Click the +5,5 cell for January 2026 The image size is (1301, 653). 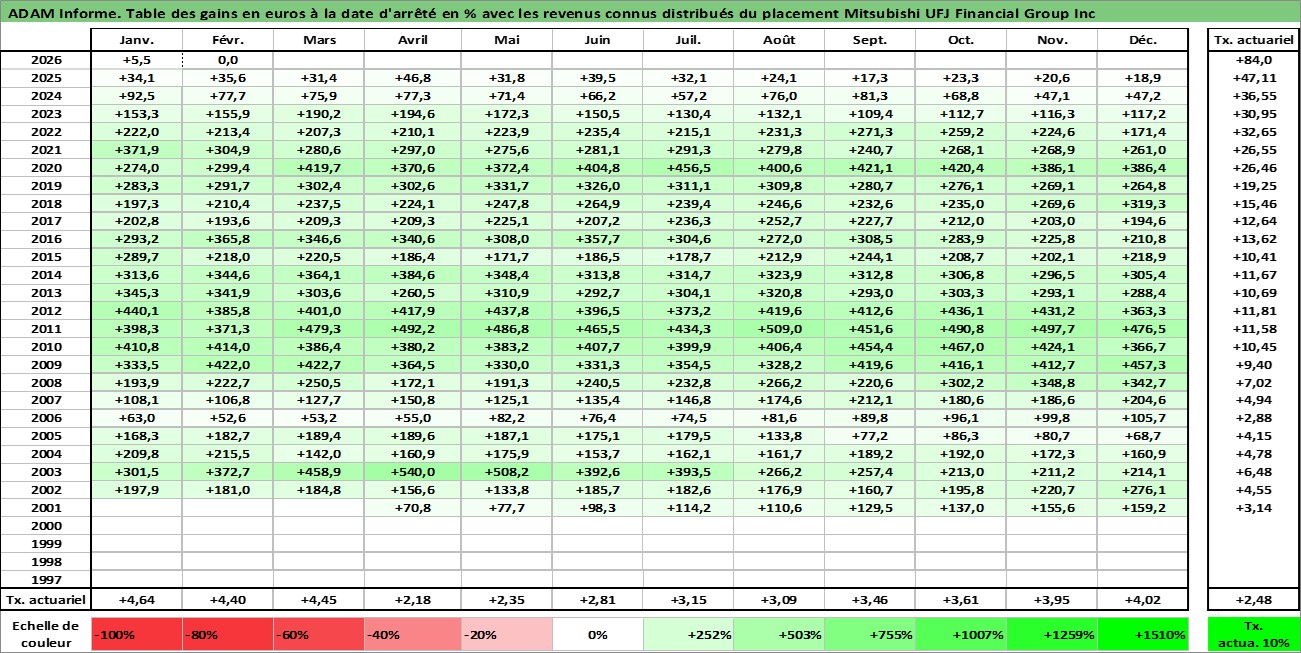tap(136, 59)
